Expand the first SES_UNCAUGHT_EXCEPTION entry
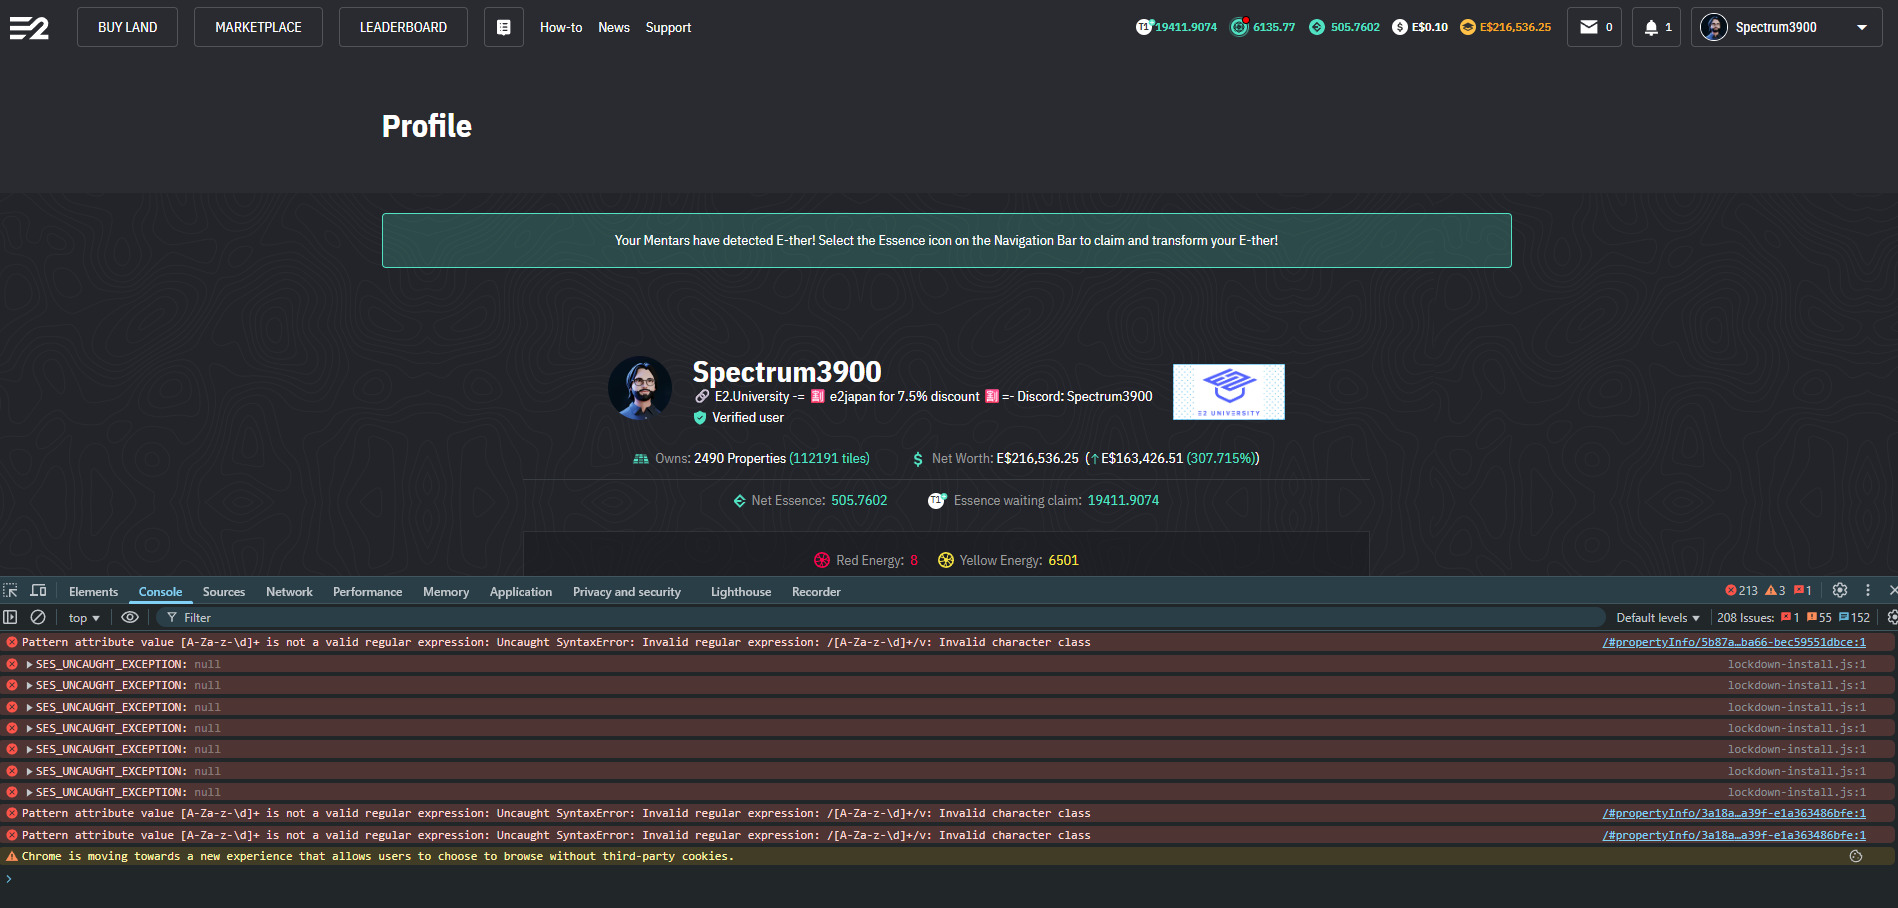 click(30, 664)
